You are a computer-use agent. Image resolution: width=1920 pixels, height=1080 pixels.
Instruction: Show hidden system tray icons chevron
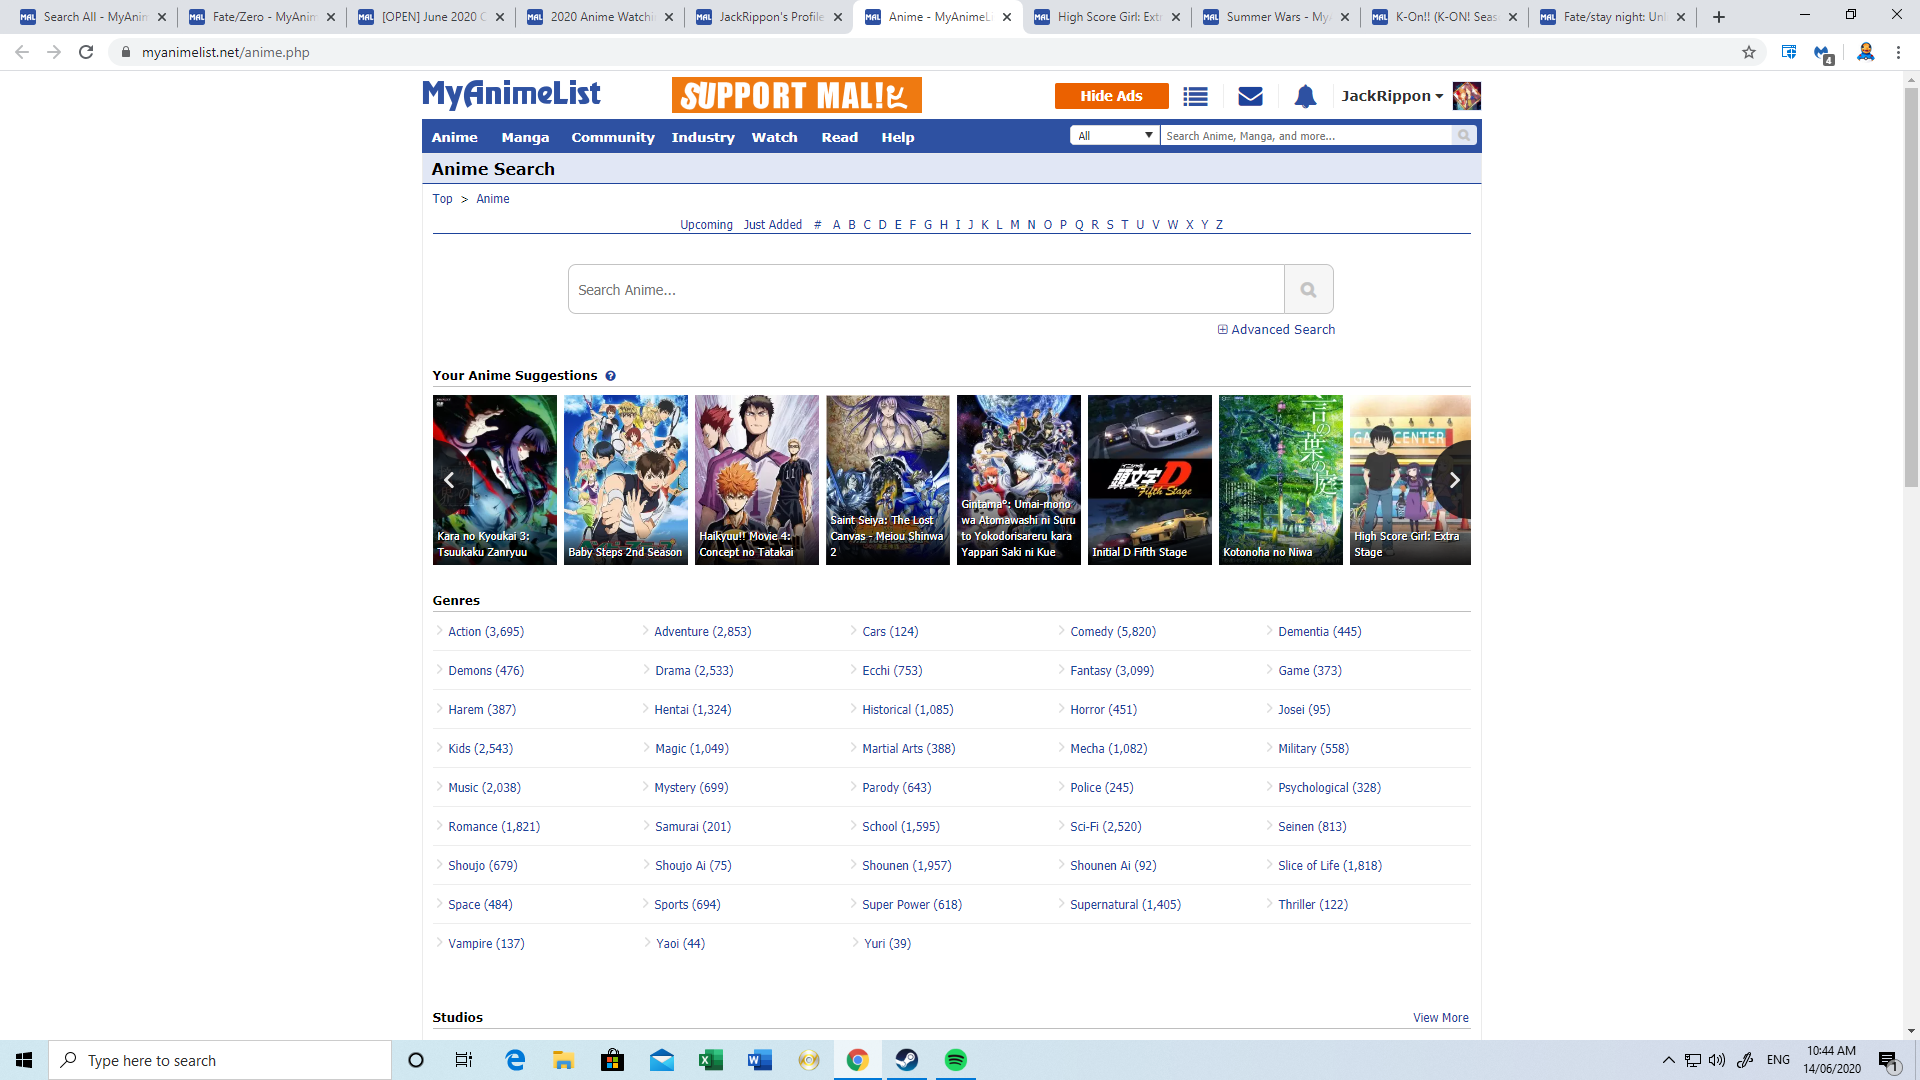(x=1668, y=1060)
